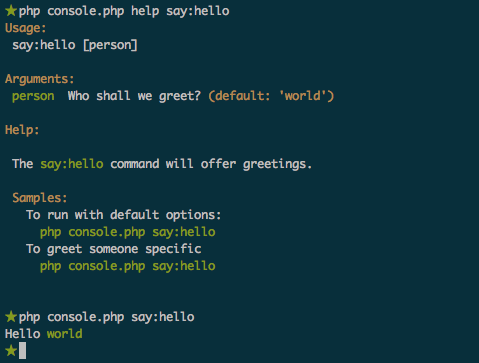This screenshot has width=479, height=363.
Task: Click the 'php console.php help say:hello' command
Action: click(x=124, y=11)
